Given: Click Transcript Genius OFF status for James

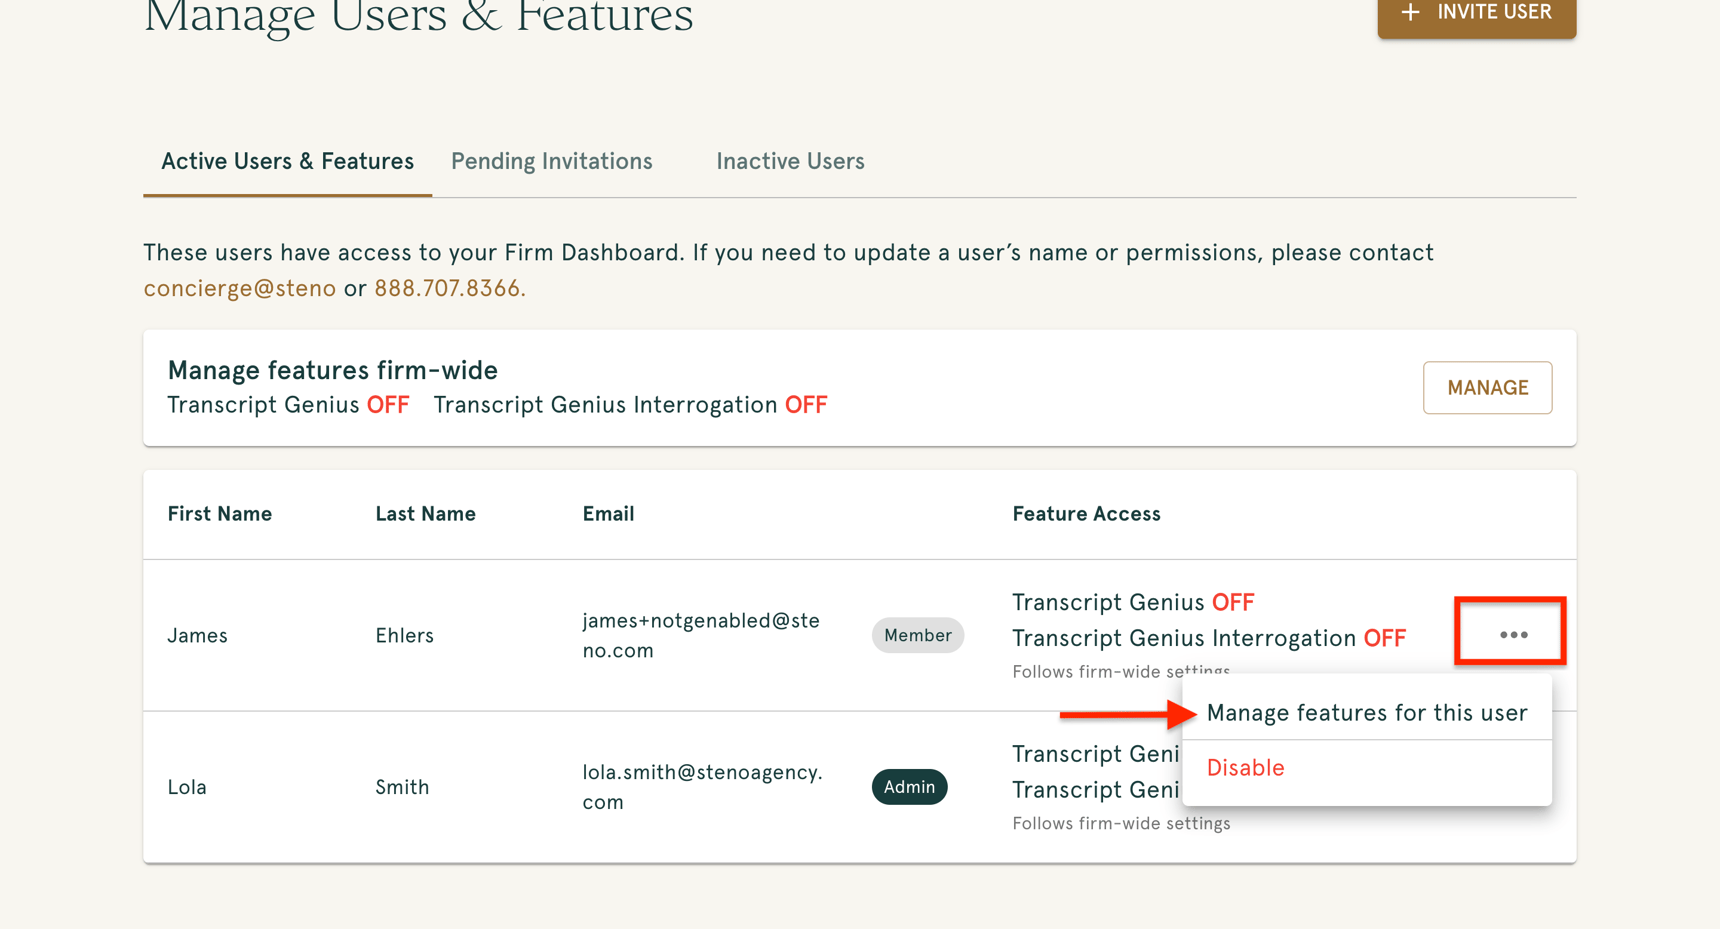Looking at the screenshot, I should coord(1133,601).
